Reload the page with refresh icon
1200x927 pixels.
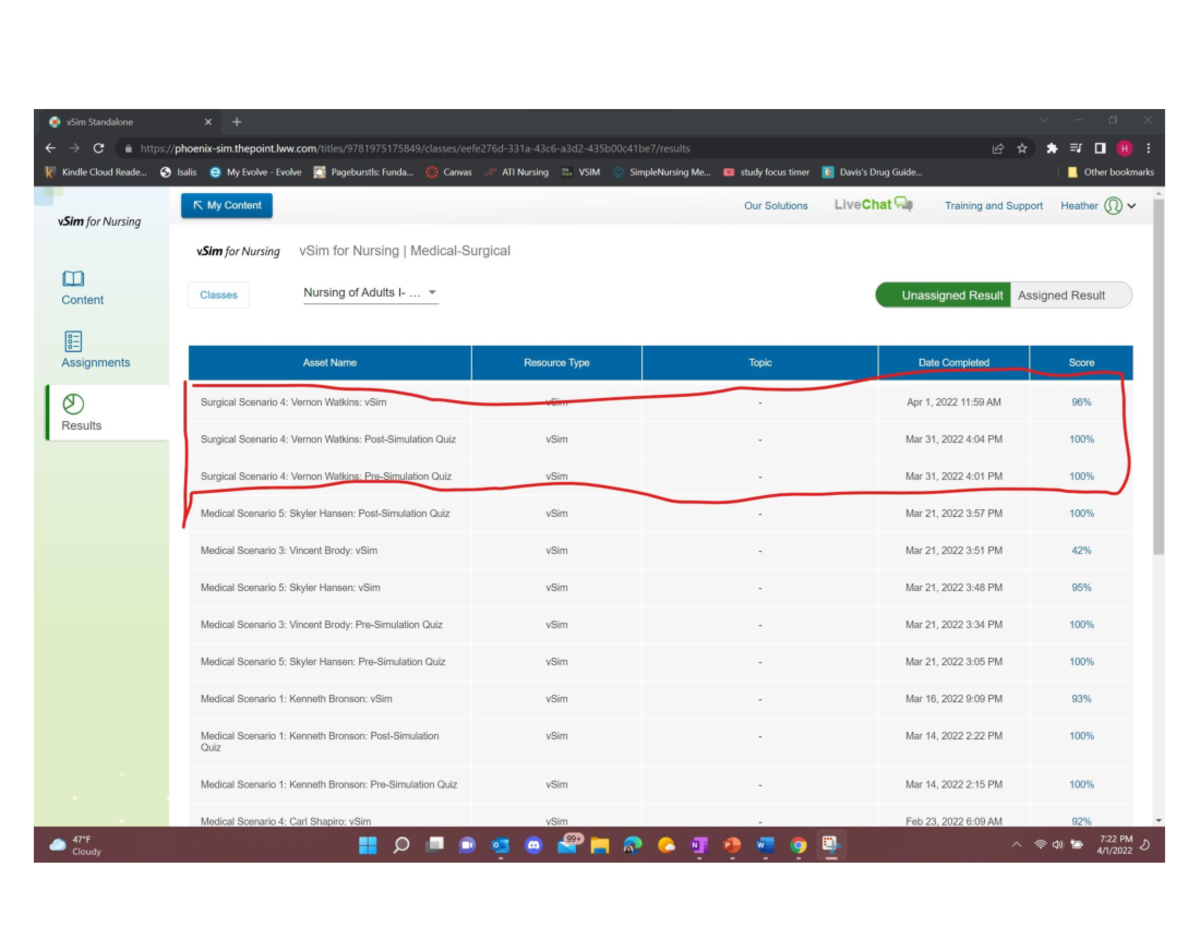click(x=98, y=148)
